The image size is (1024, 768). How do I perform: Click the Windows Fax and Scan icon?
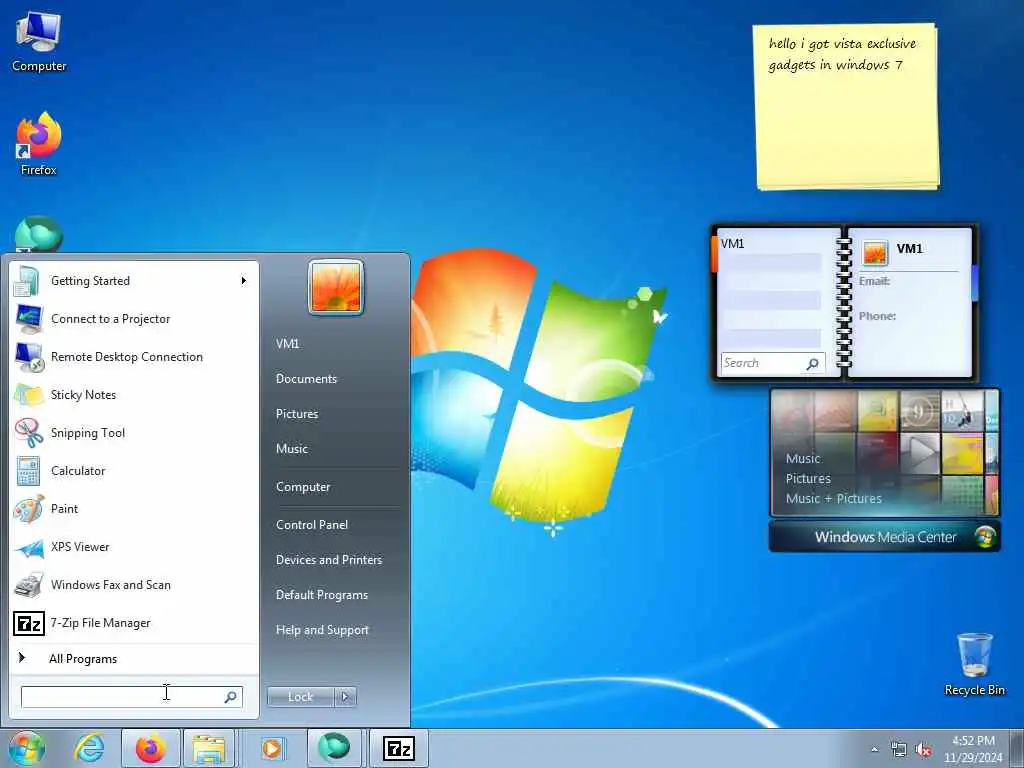[29, 584]
